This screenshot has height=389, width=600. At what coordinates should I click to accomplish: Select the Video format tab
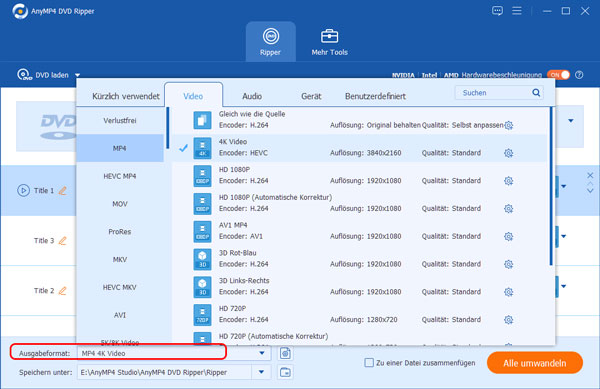click(x=193, y=96)
